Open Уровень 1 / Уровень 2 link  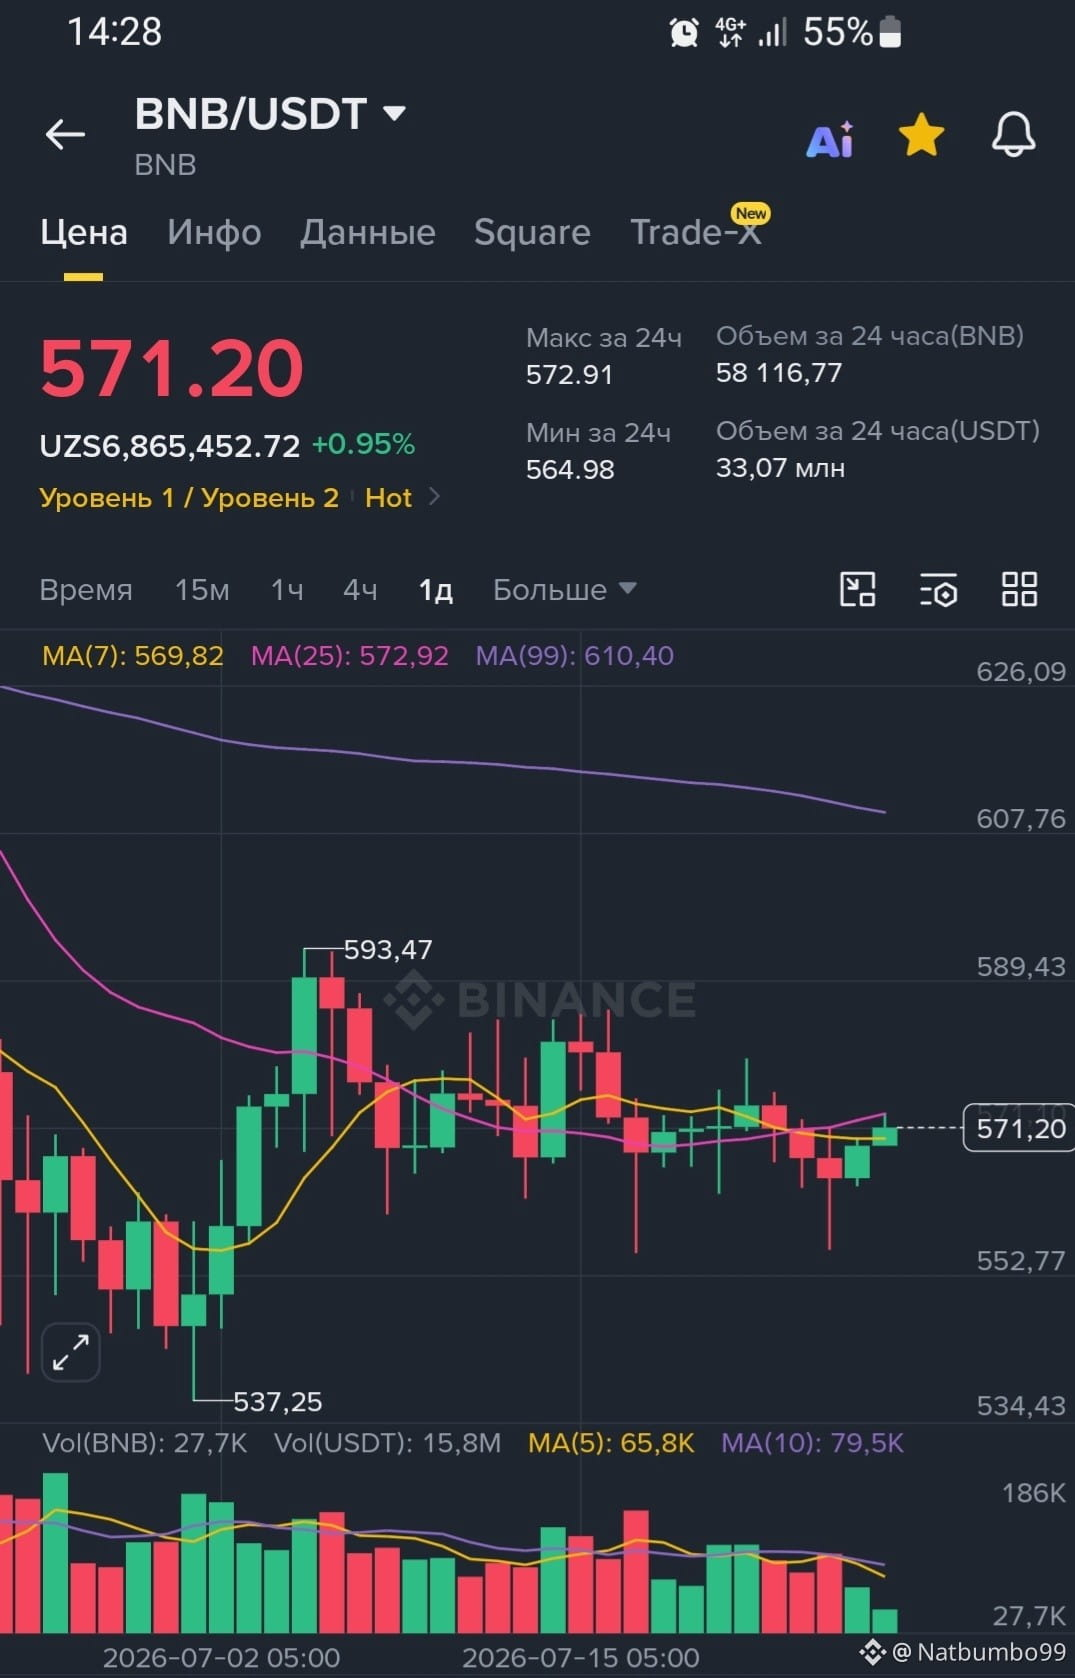189,497
